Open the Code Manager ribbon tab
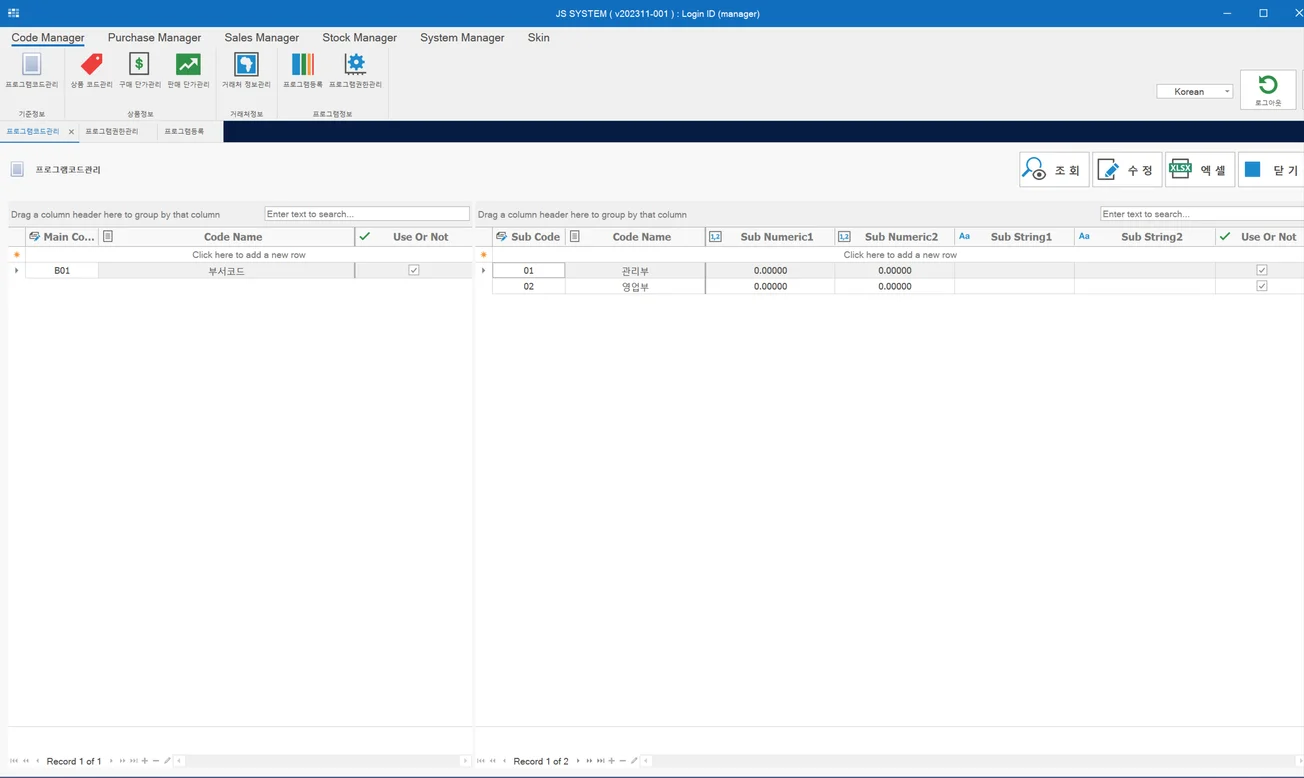Viewport: 1304px width, 778px height. (x=48, y=37)
